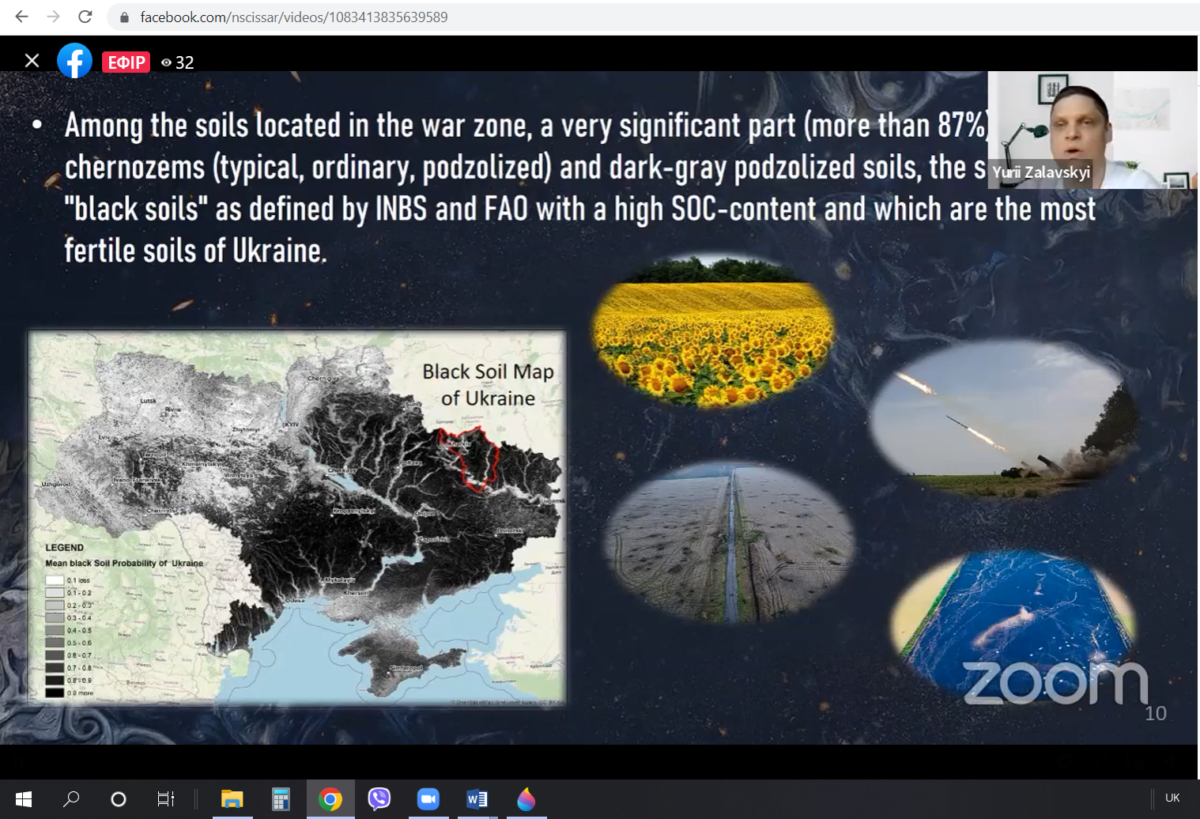Open File Explorer from the taskbar
Screen dimensions: 1200x819
(232, 799)
